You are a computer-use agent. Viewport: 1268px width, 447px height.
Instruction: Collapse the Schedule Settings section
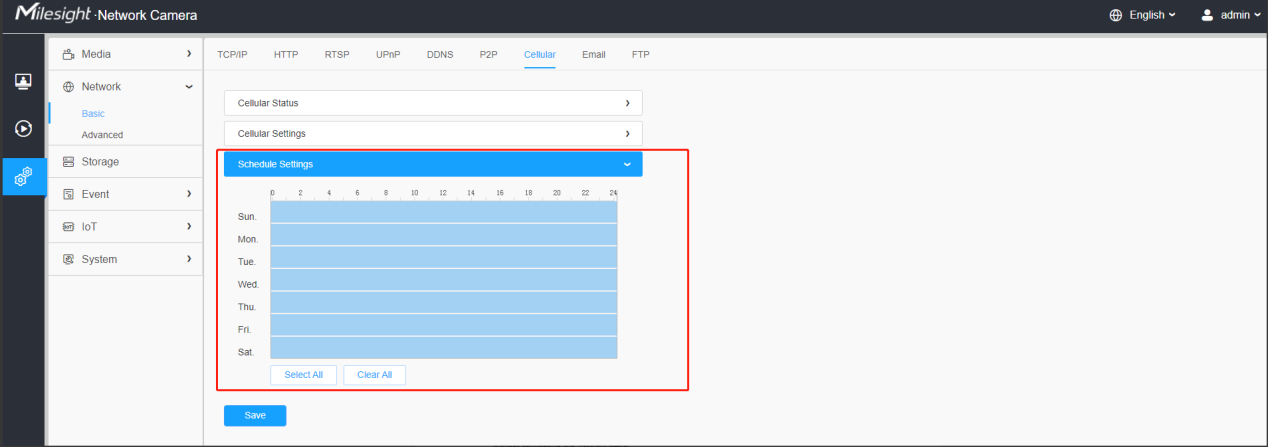(433, 164)
